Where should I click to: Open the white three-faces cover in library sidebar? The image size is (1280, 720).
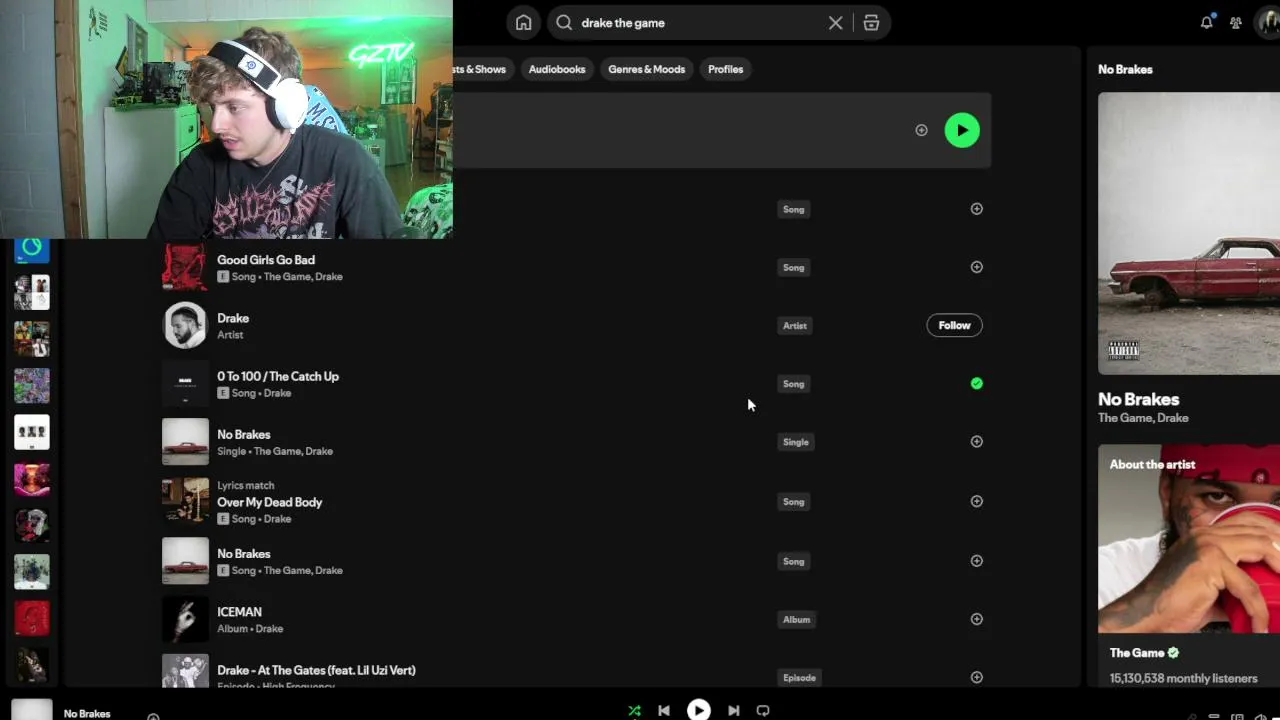tap(32, 432)
